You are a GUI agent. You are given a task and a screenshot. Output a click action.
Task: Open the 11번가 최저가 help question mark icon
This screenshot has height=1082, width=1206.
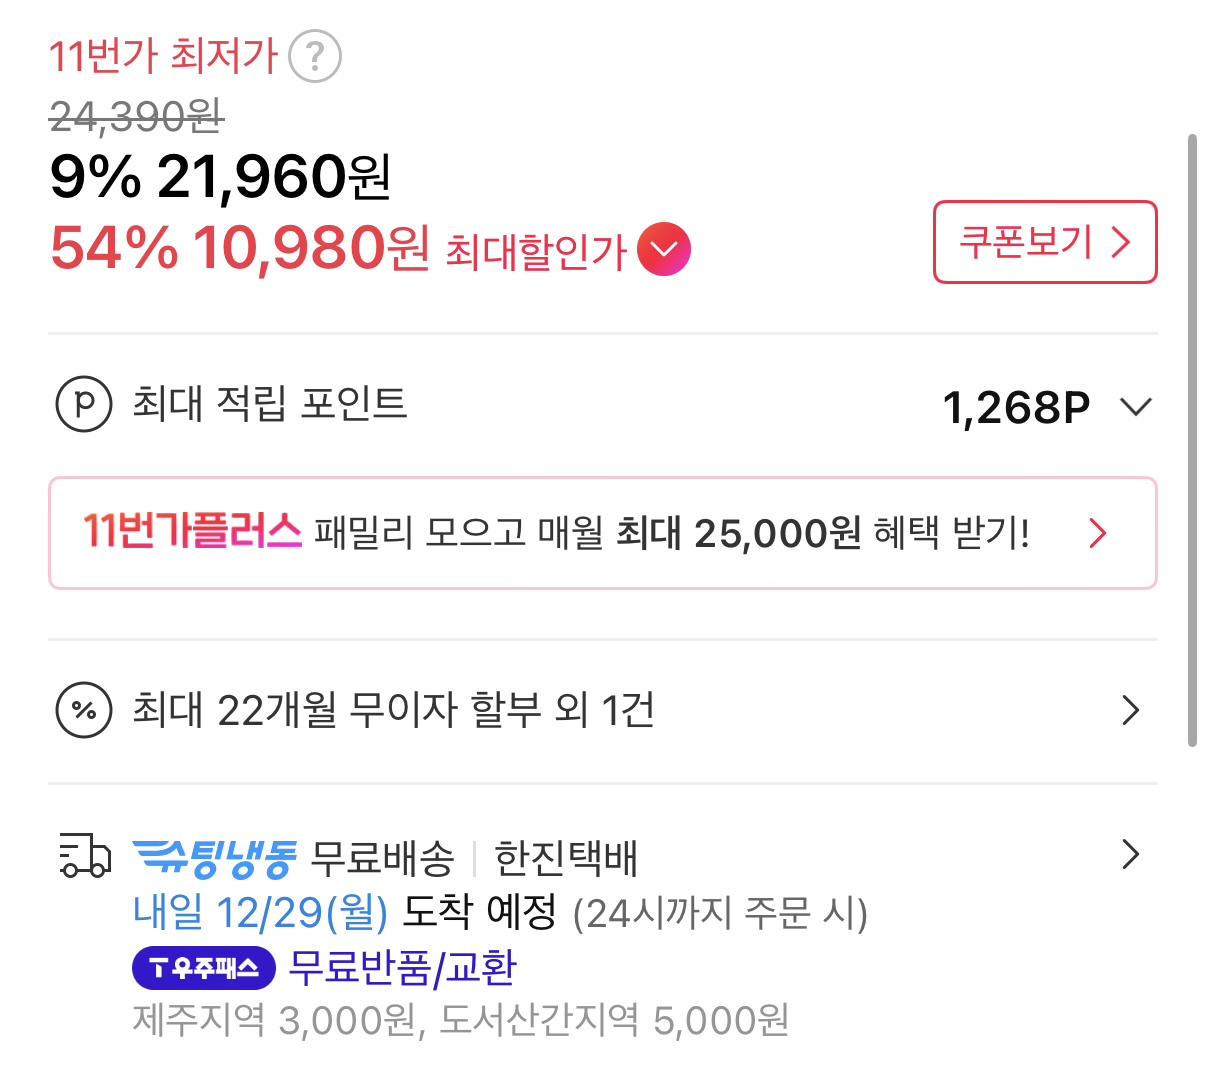pyautogui.click(x=315, y=57)
